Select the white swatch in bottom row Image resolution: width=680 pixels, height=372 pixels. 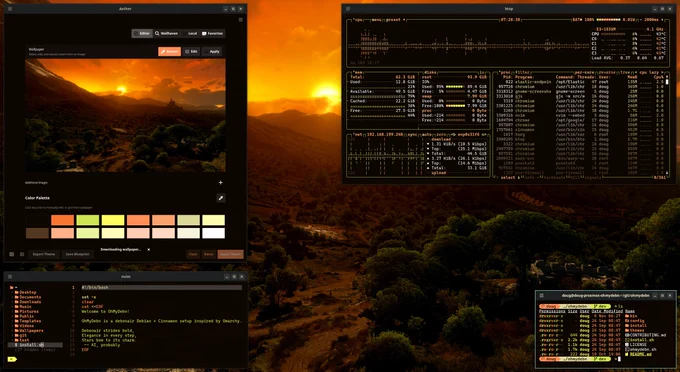point(213,233)
